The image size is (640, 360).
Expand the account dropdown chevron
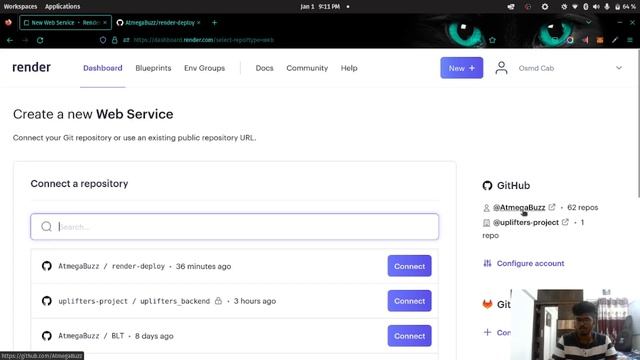[619, 68]
